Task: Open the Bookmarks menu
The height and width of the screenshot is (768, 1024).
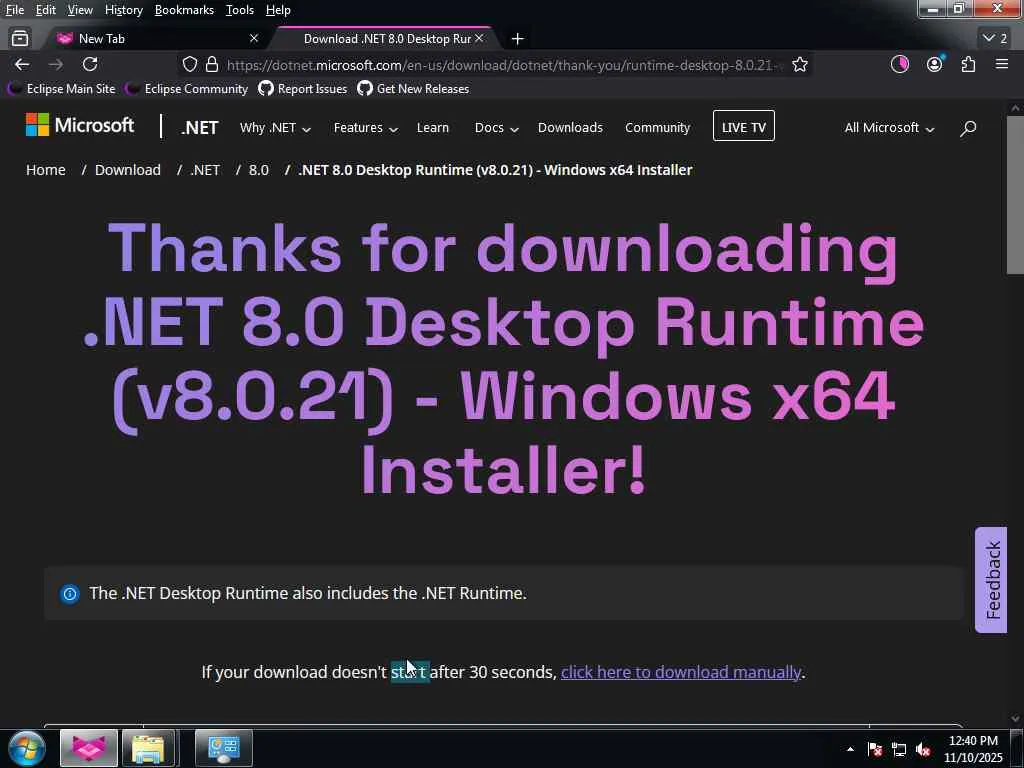Action: pyautogui.click(x=184, y=10)
